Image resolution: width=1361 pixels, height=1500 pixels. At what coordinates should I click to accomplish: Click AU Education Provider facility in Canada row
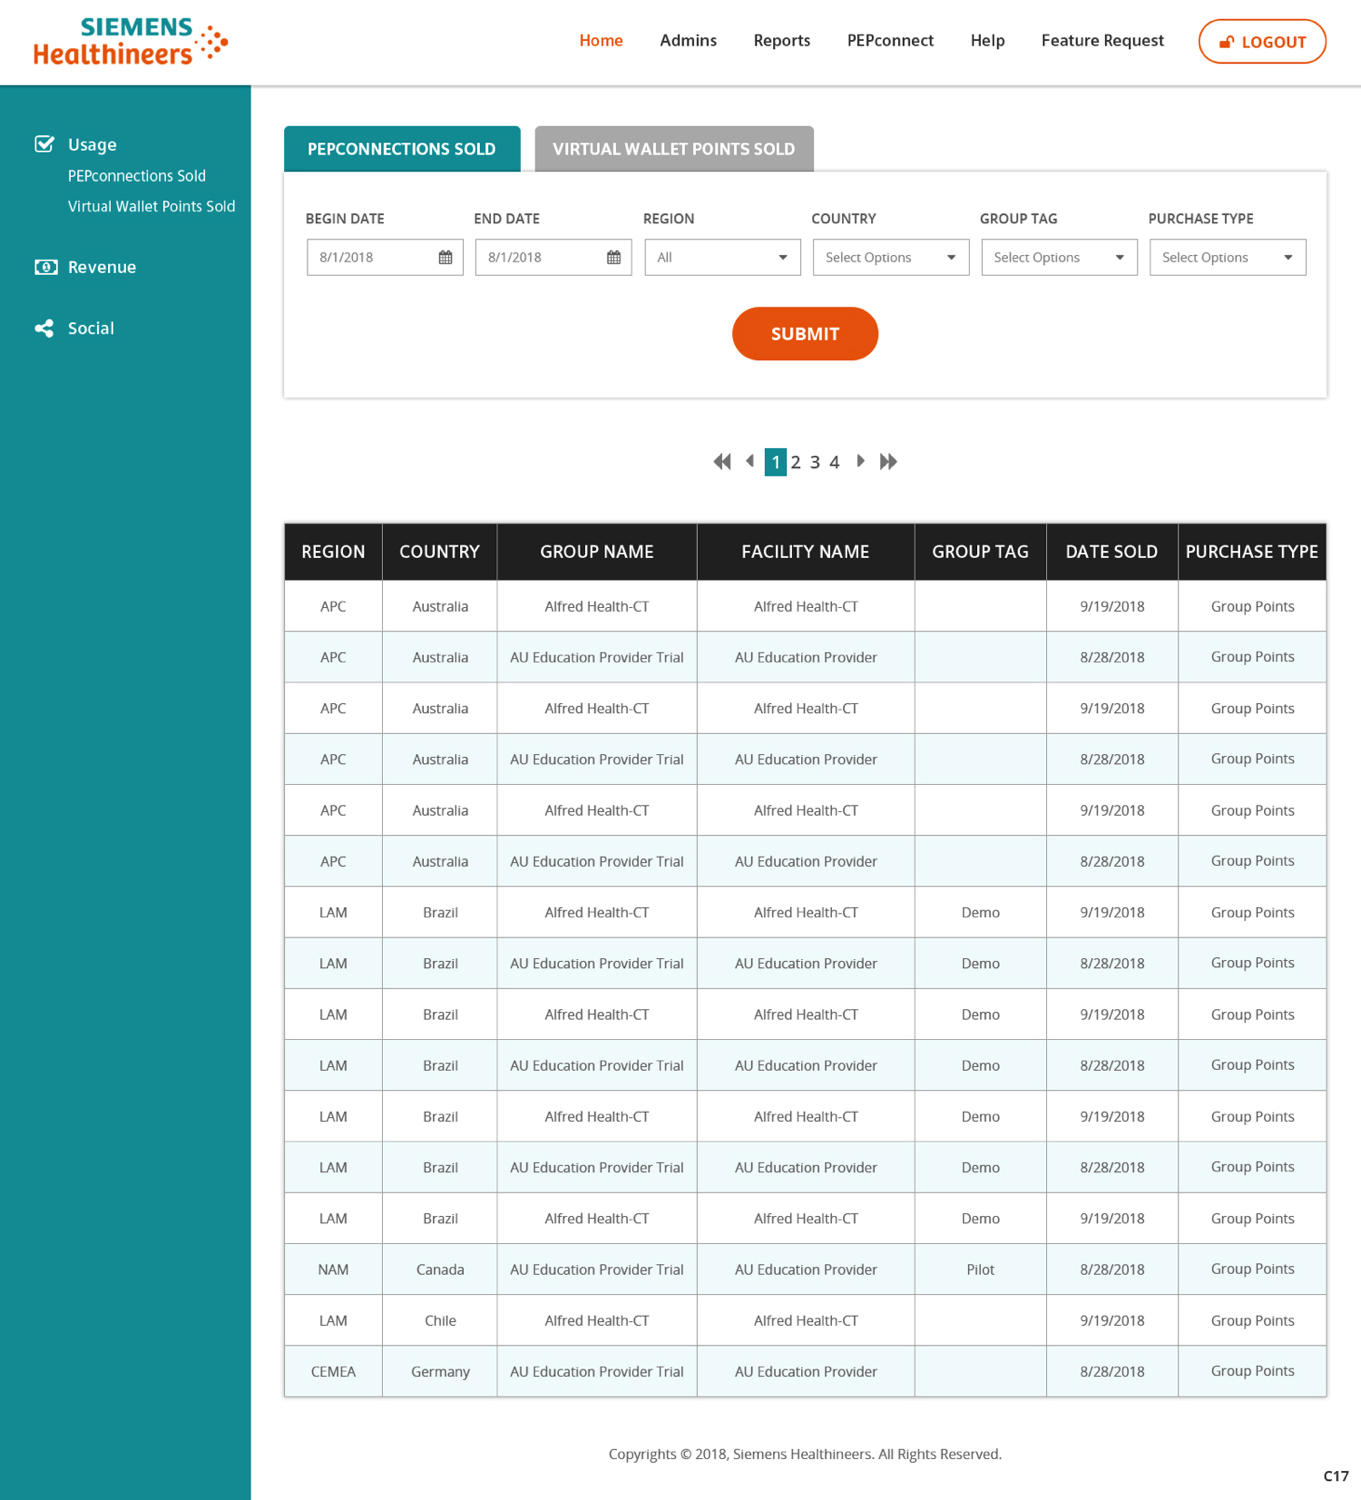coord(806,1269)
